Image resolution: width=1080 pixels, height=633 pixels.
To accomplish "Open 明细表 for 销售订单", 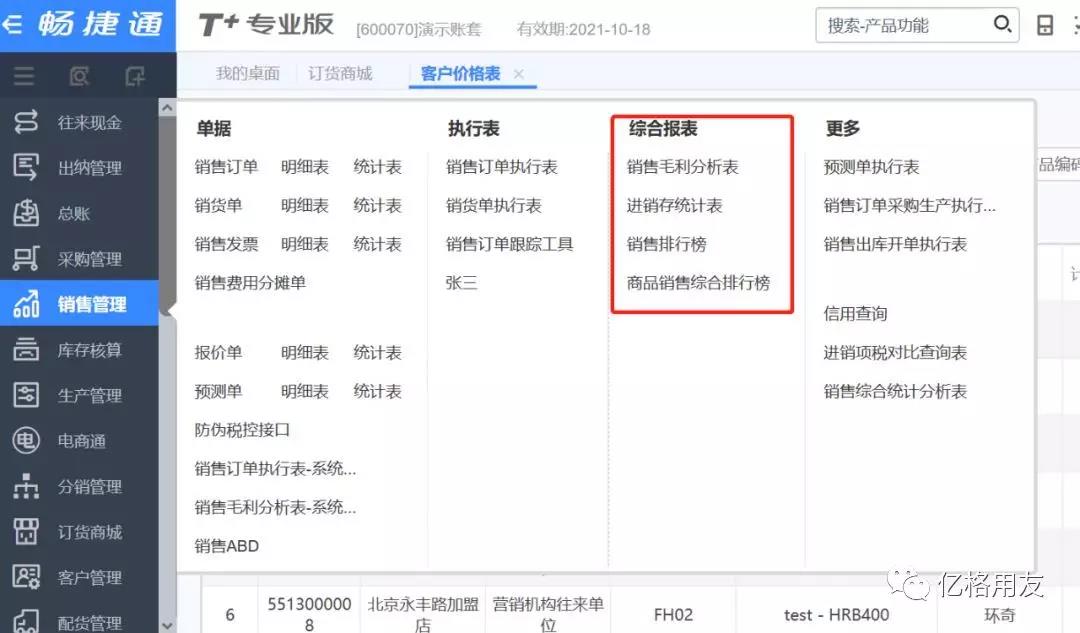I will (304, 167).
